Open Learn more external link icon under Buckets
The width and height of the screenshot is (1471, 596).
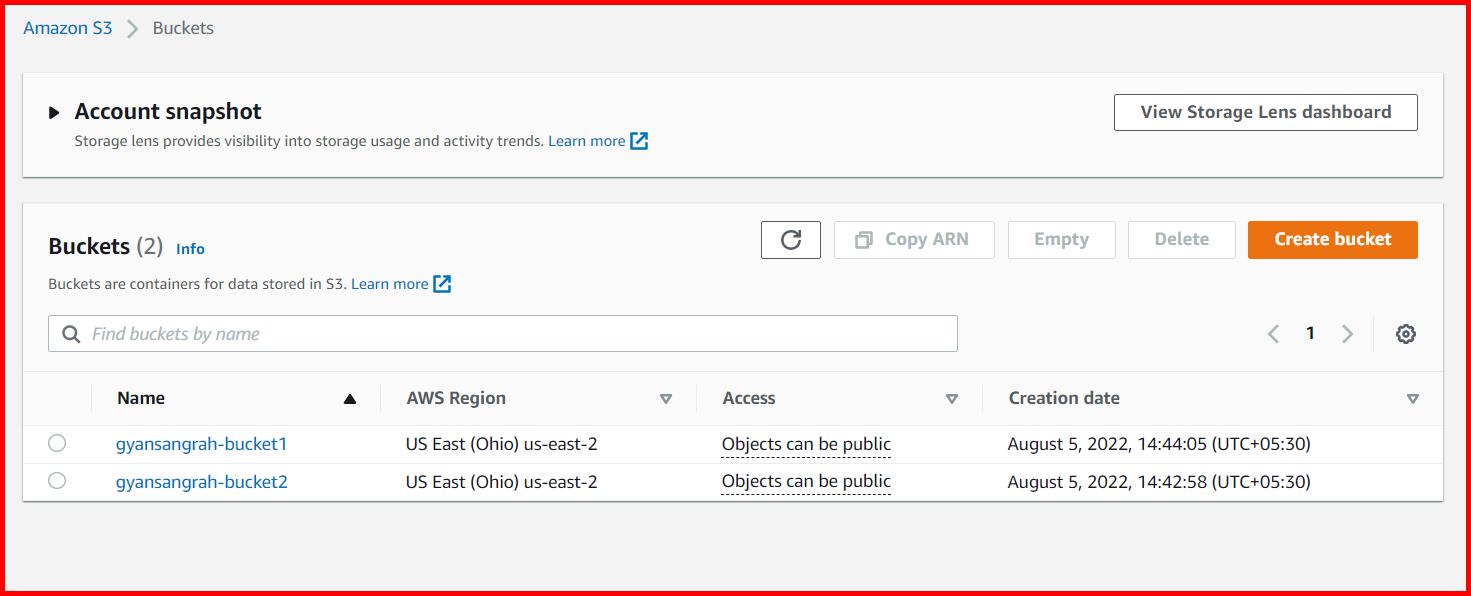coord(442,283)
